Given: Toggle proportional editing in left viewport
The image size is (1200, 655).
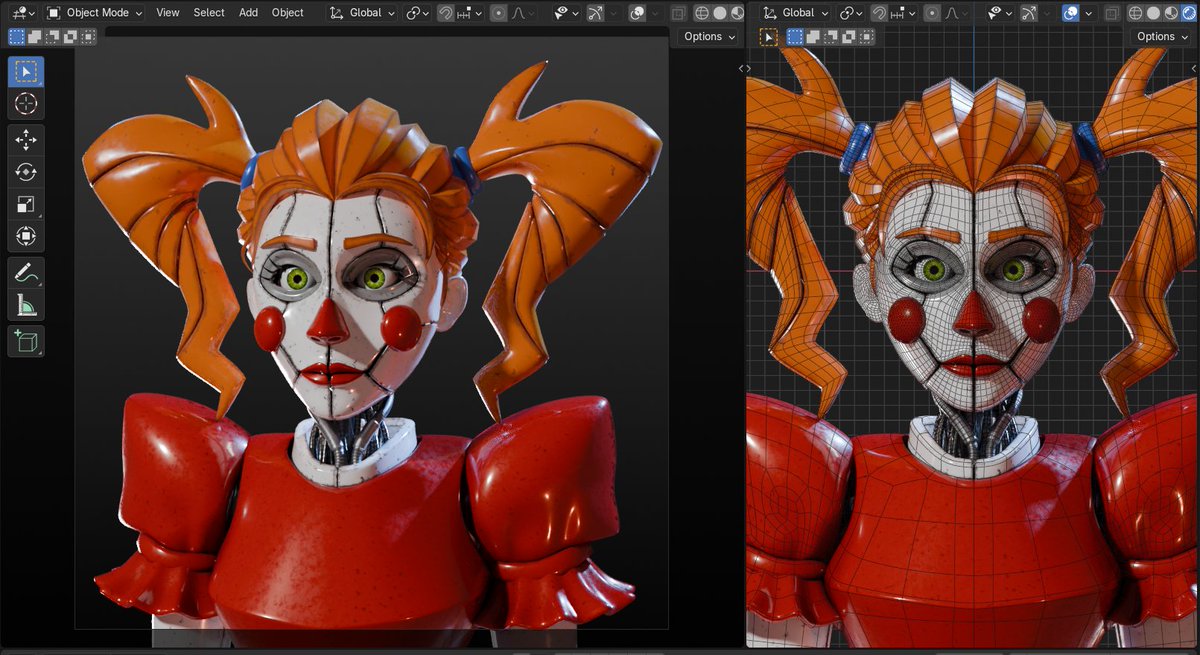Looking at the screenshot, I should [499, 13].
